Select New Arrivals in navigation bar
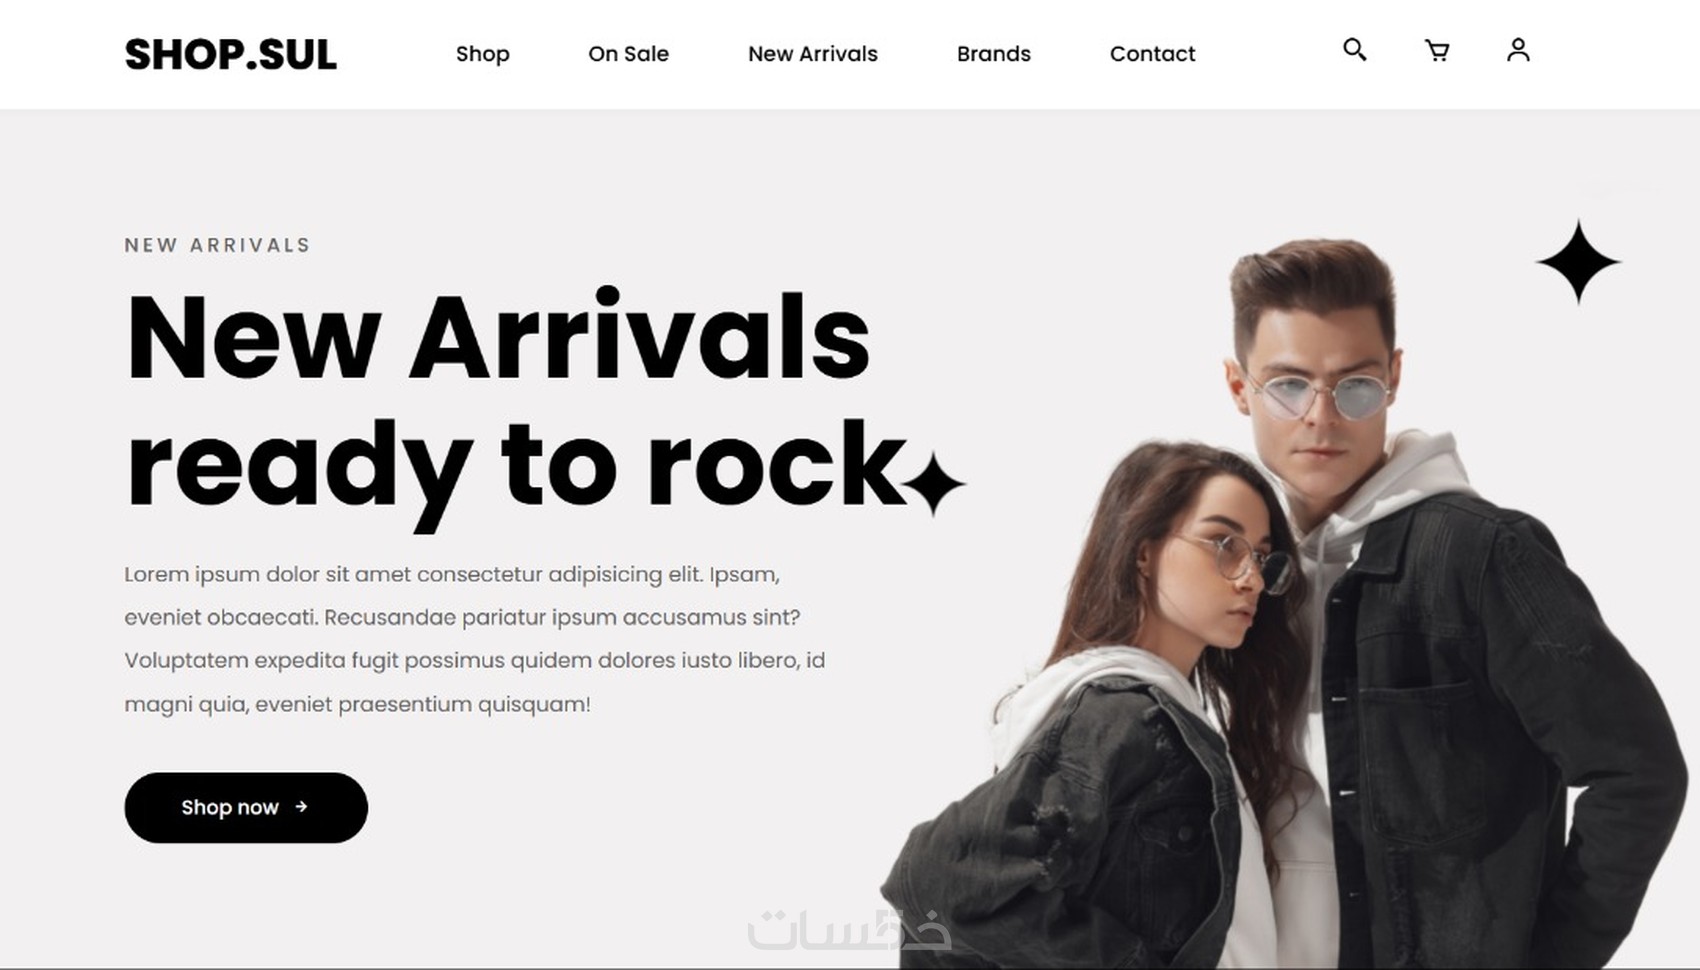The image size is (1700, 970). (813, 54)
